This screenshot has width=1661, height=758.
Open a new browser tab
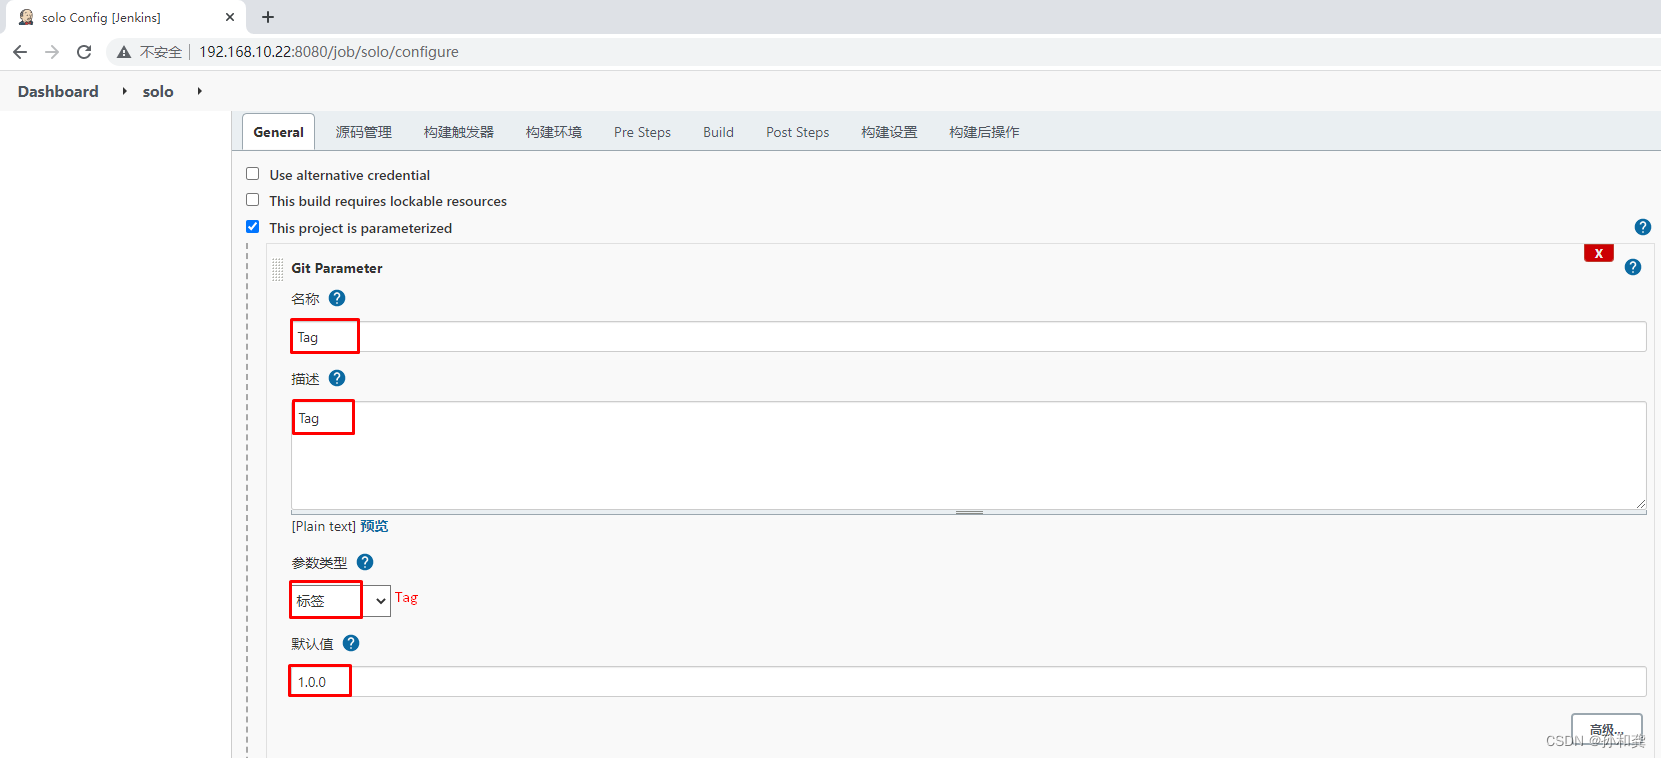coord(268,17)
